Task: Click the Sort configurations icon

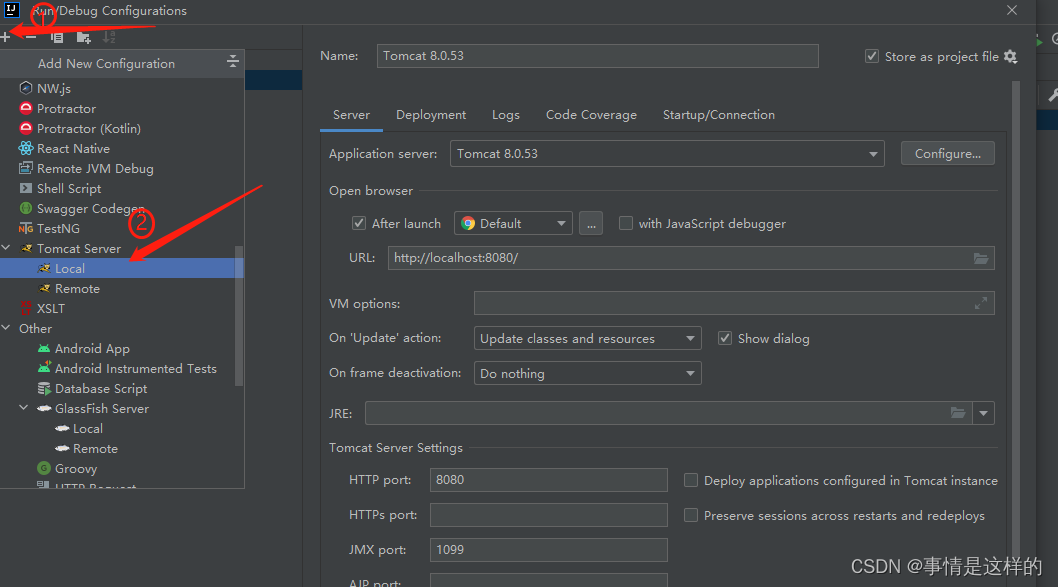Action: coord(109,38)
